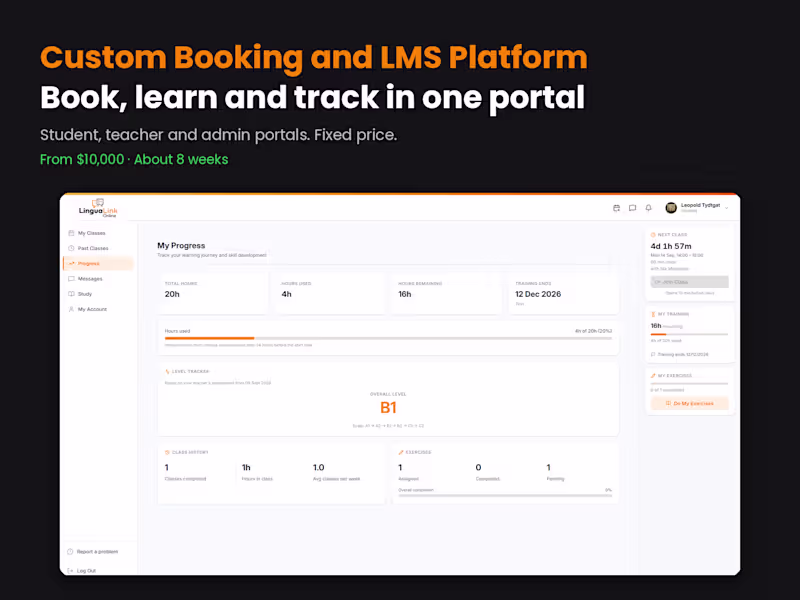Click the Next Class clock icon

click(x=653, y=235)
